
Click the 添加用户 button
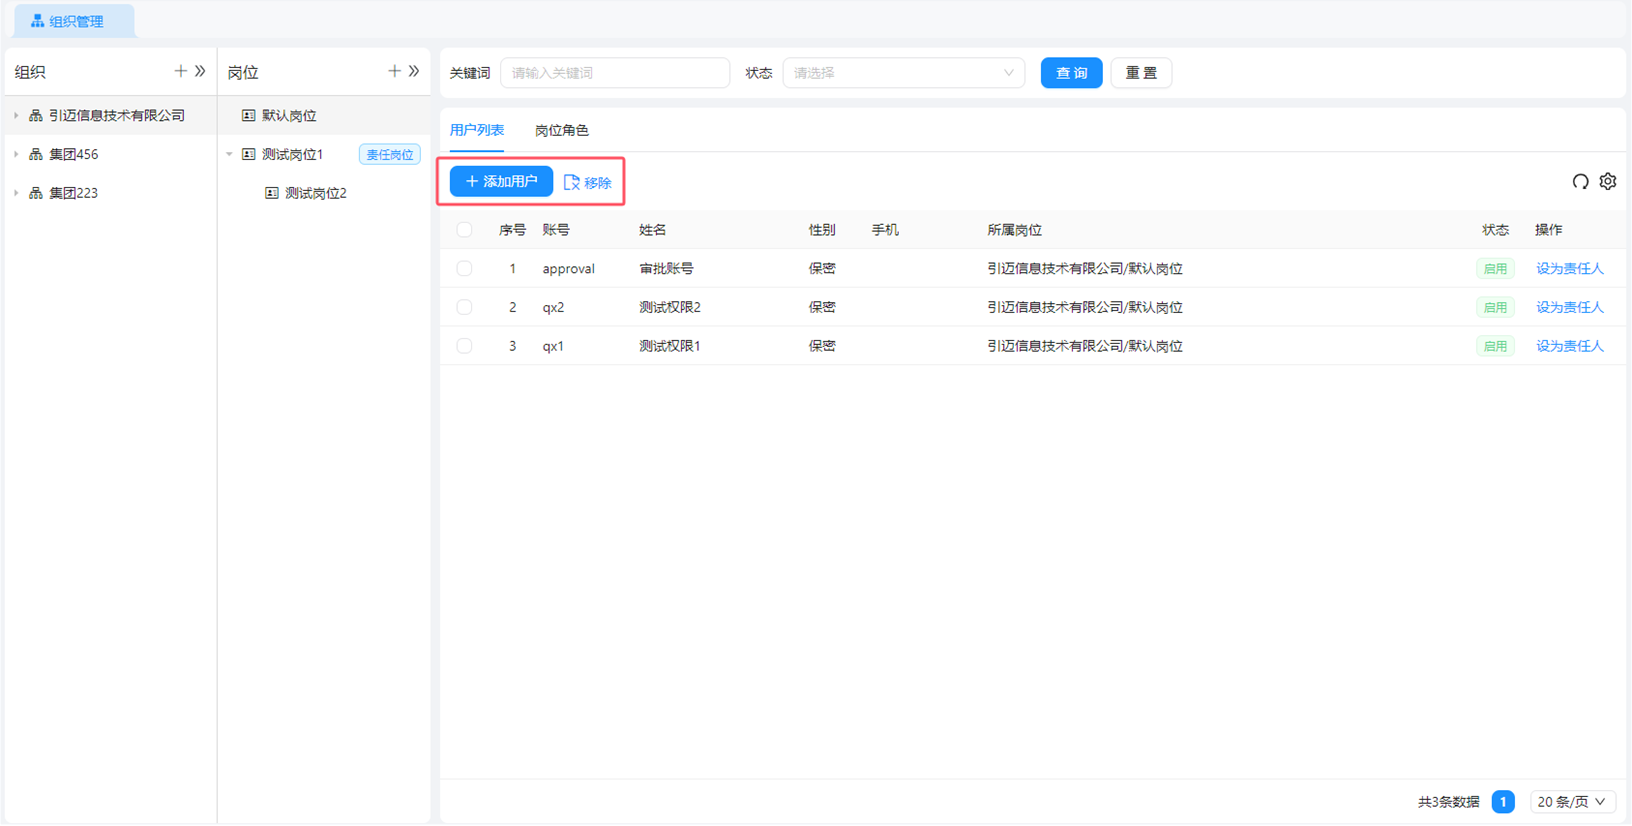click(x=501, y=182)
